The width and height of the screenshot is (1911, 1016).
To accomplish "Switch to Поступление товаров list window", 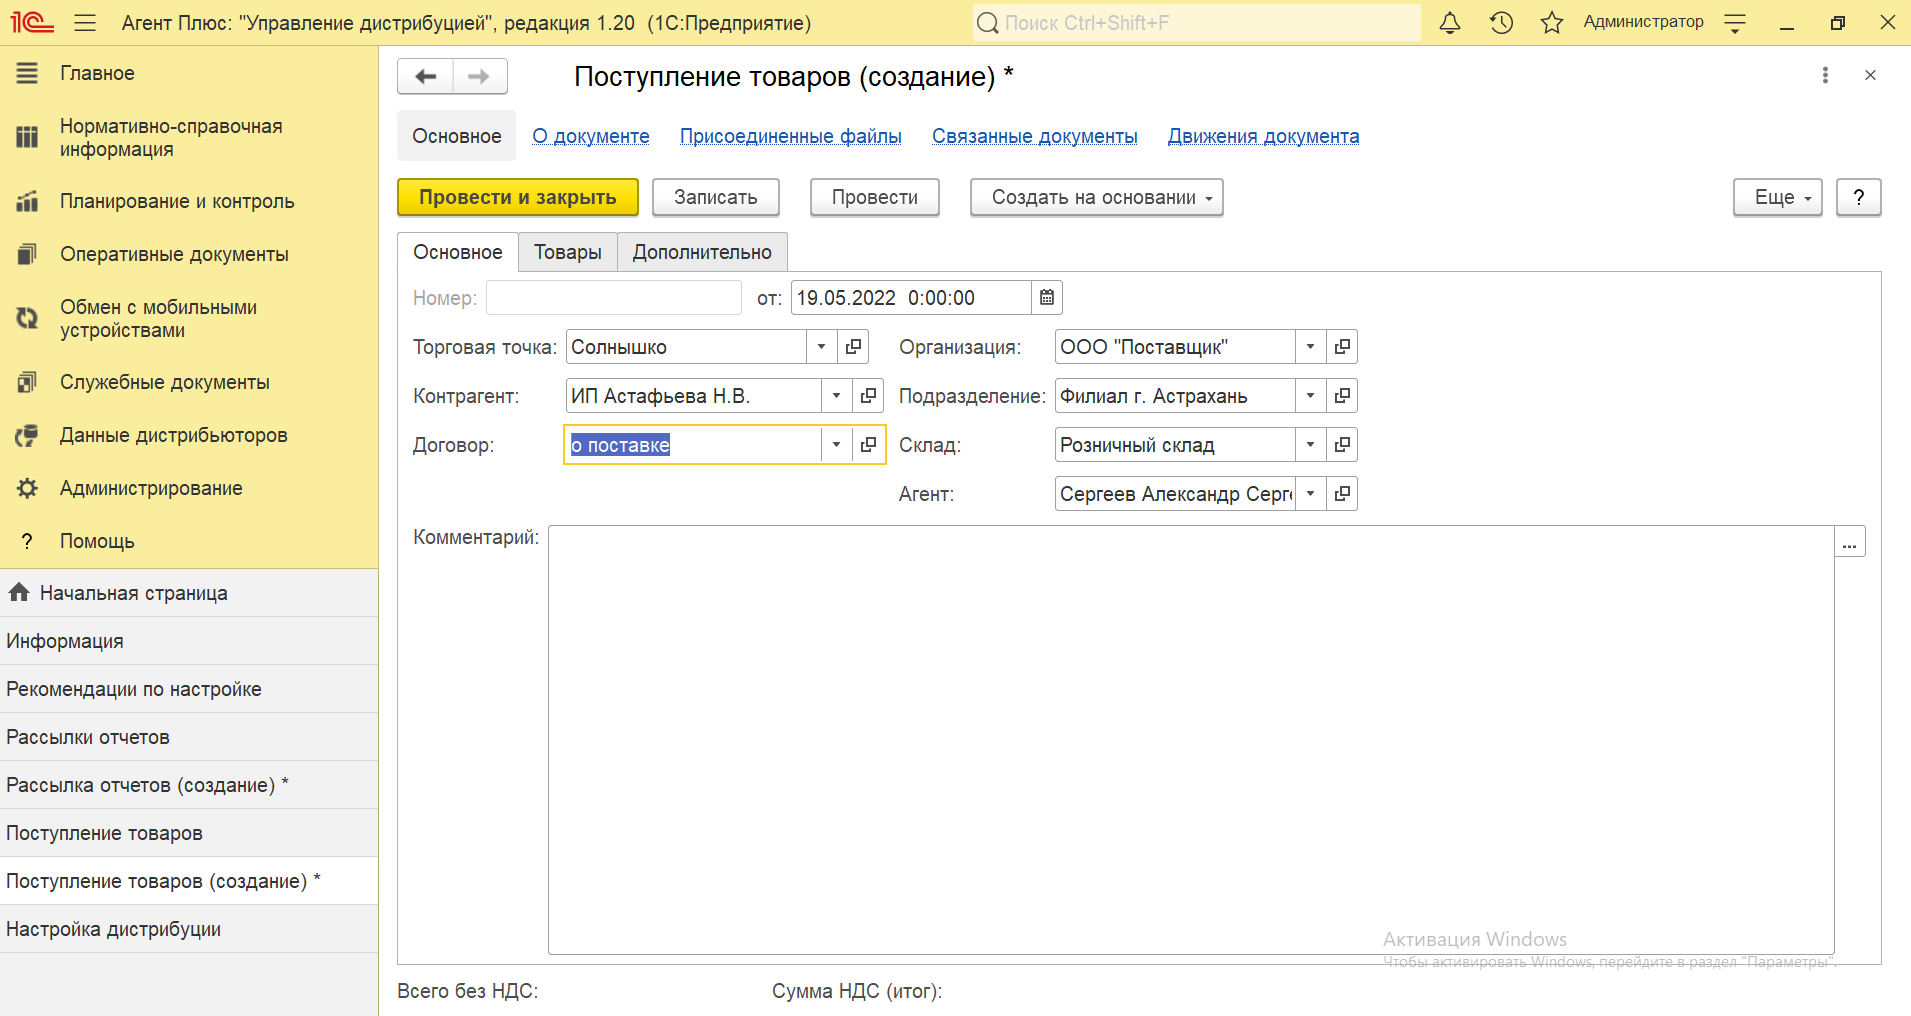I will point(189,833).
